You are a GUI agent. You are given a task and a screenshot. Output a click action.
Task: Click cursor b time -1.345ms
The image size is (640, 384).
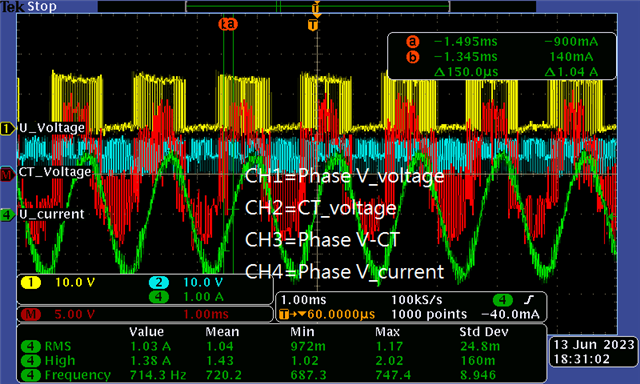click(466, 57)
